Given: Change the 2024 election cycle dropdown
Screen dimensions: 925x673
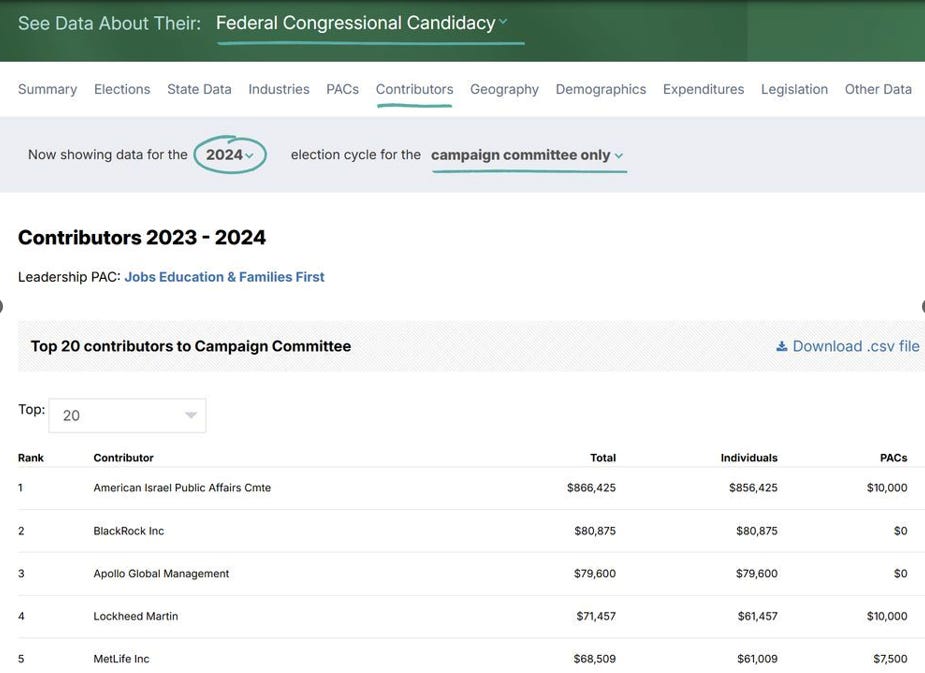Looking at the screenshot, I should [229, 155].
